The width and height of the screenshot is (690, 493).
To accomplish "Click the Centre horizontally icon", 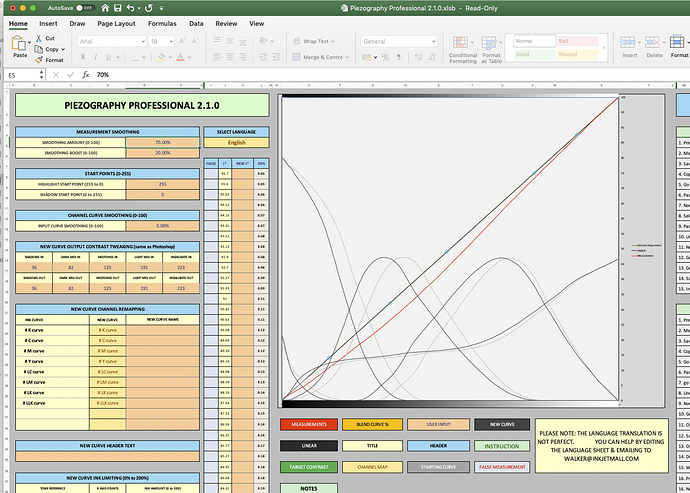I will click(x=230, y=57).
